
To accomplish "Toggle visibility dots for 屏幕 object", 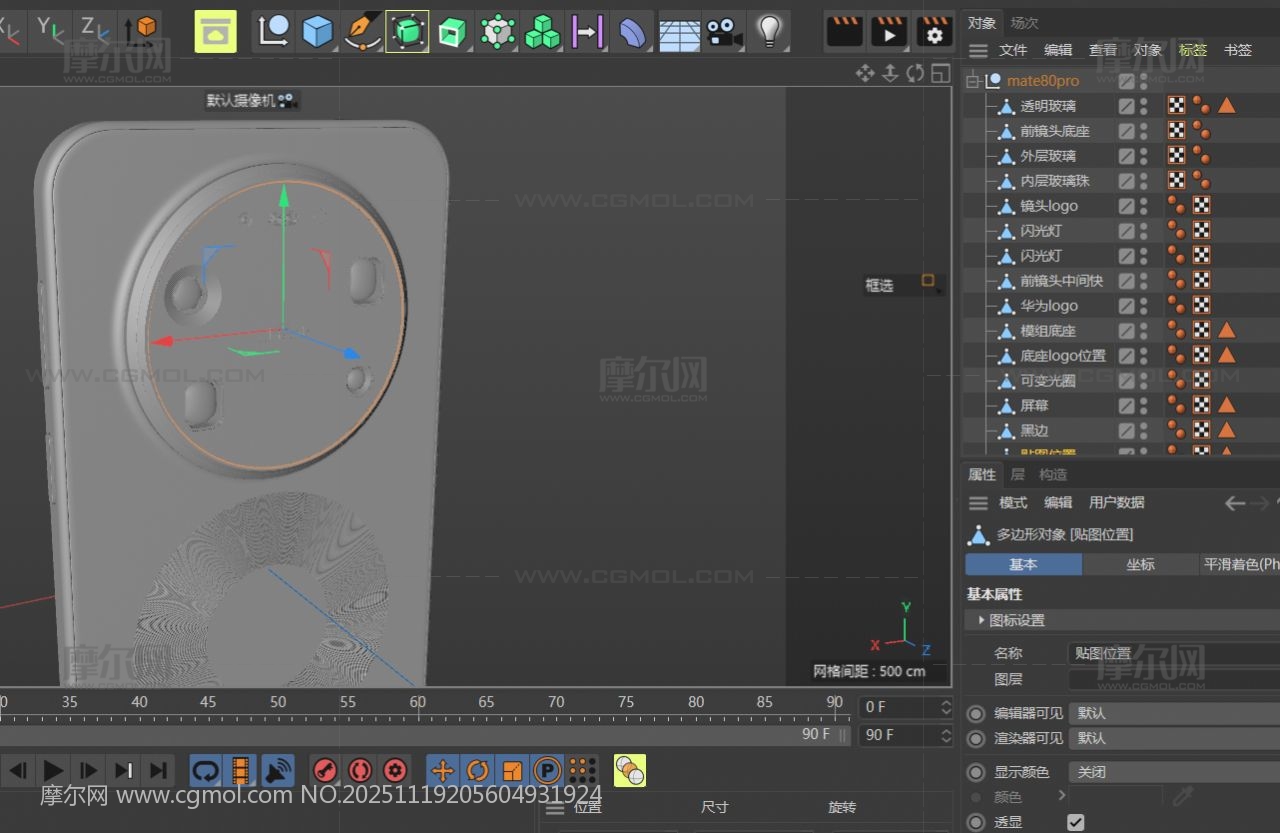I will (1144, 406).
